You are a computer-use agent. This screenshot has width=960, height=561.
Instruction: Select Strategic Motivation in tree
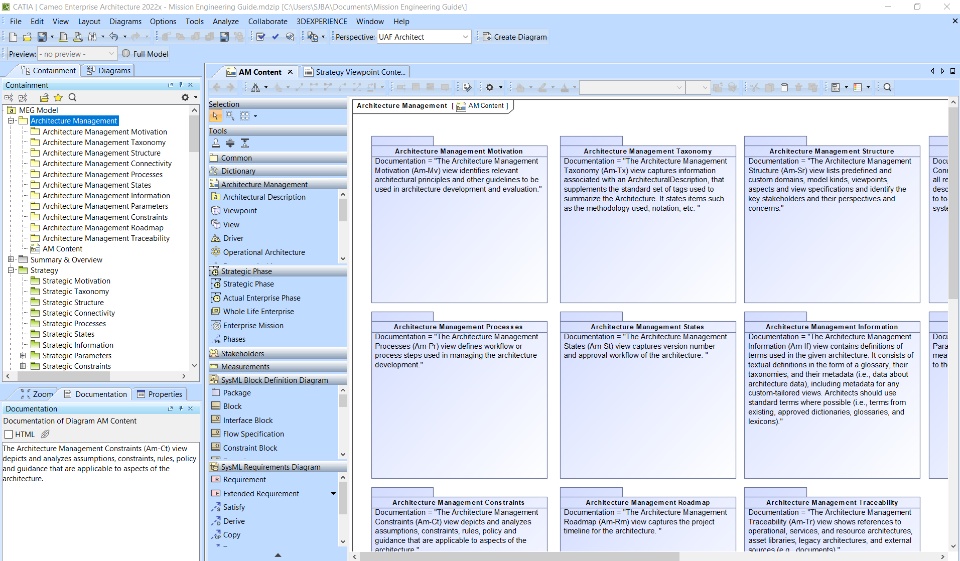coord(77,281)
